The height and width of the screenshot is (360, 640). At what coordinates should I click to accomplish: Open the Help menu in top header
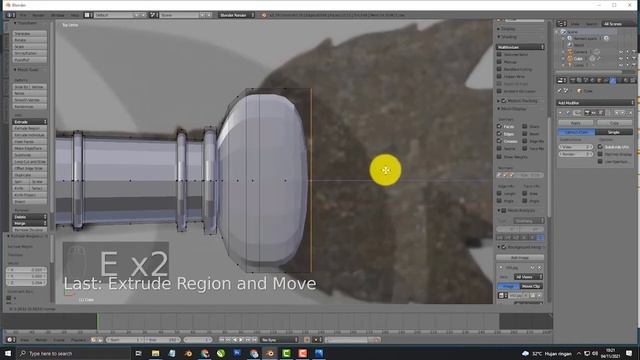(75, 15)
